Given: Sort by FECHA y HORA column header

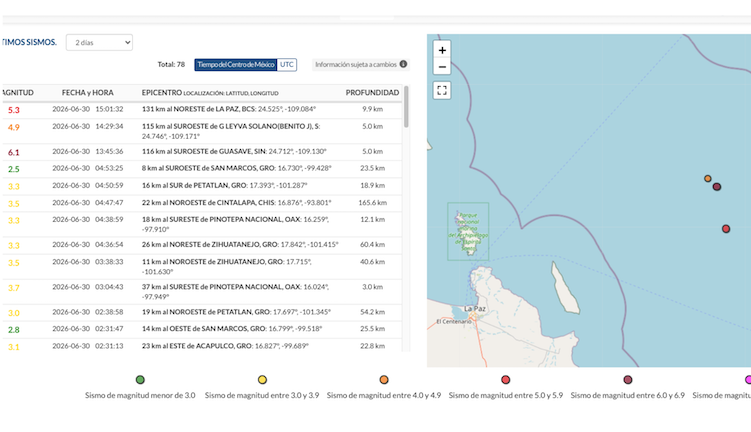Looking at the screenshot, I should pyautogui.click(x=88, y=92).
